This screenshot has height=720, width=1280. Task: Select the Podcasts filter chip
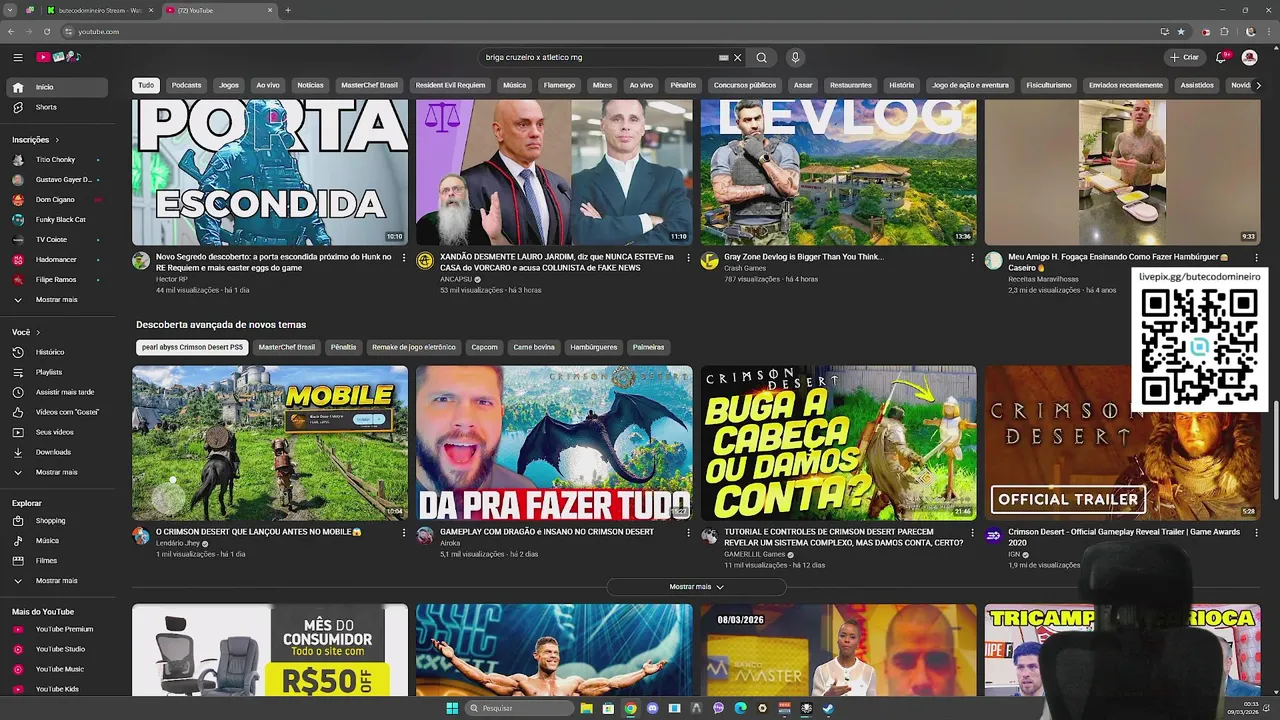coord(186,85)
